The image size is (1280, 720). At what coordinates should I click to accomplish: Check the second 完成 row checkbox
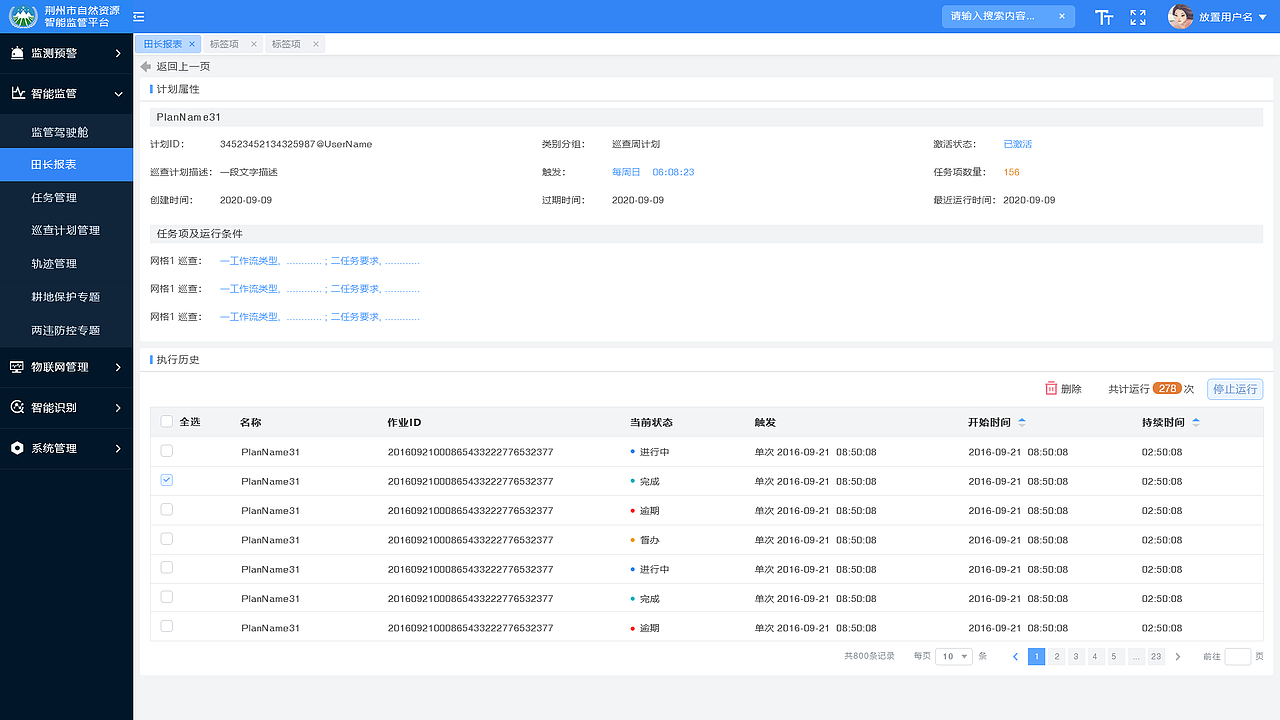click(167, 597)
